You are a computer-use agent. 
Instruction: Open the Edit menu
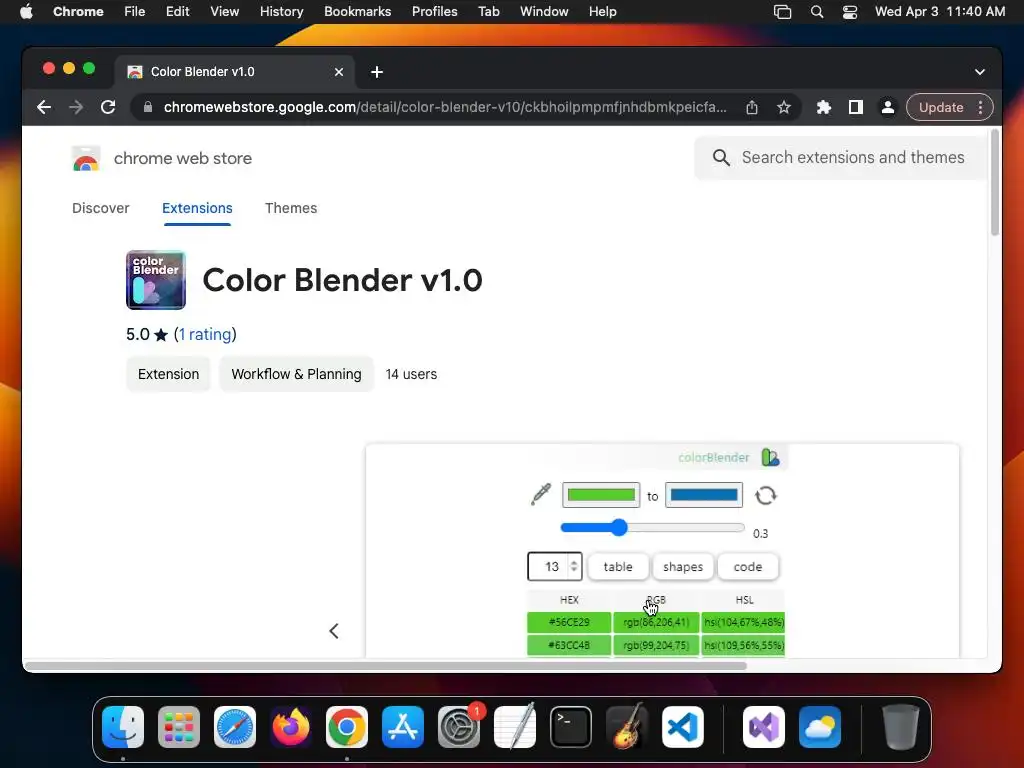tap(177, 12)
